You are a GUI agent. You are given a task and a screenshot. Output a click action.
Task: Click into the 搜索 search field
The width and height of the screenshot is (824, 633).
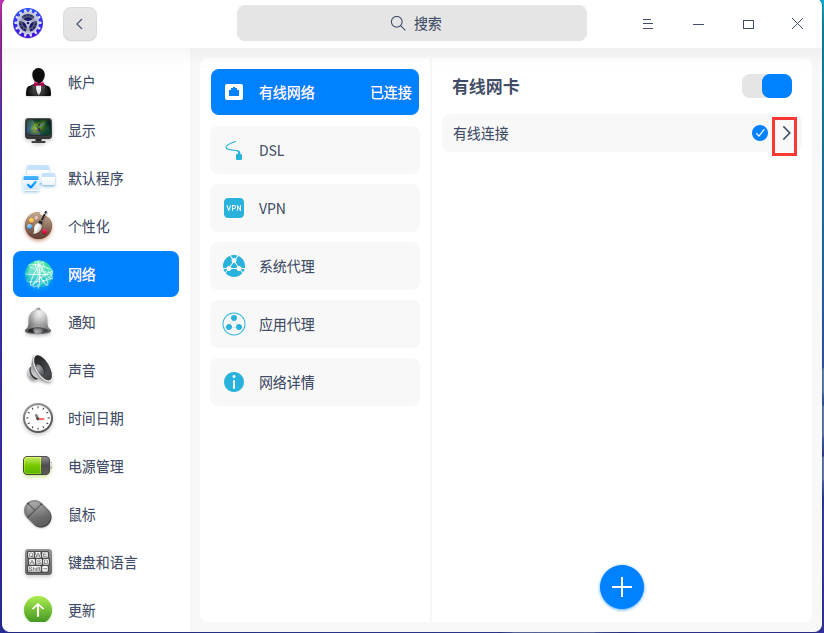click(411, 23)
